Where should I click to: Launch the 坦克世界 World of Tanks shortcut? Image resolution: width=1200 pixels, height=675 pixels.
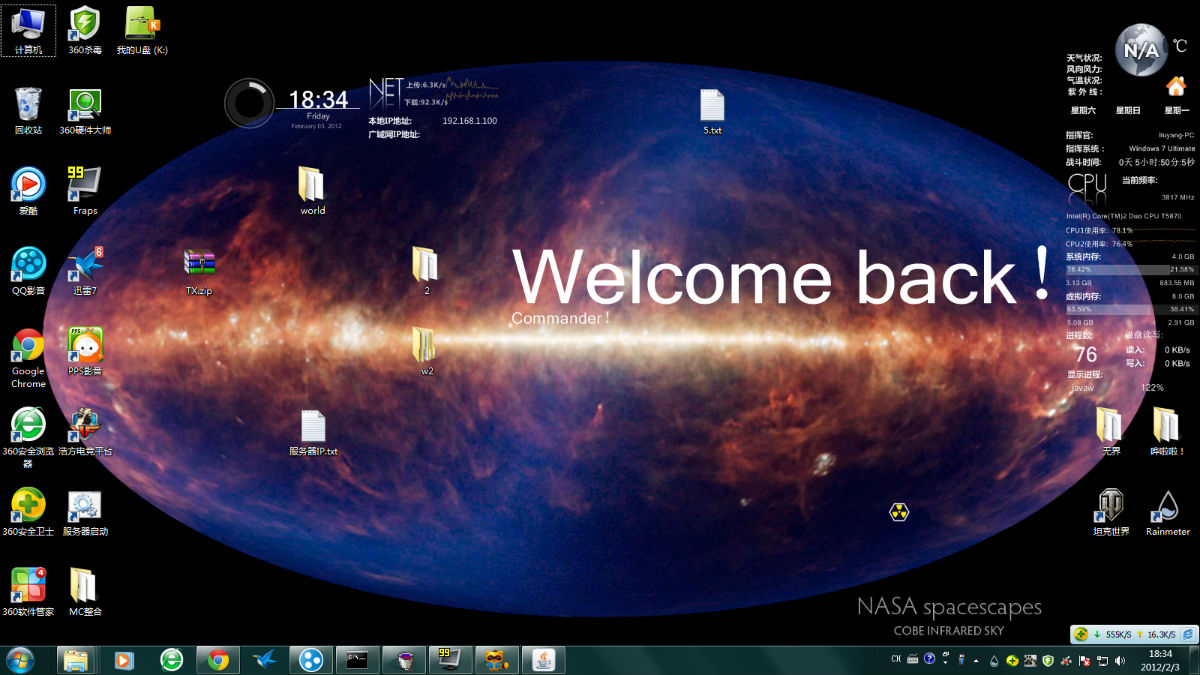point(1111,512)
